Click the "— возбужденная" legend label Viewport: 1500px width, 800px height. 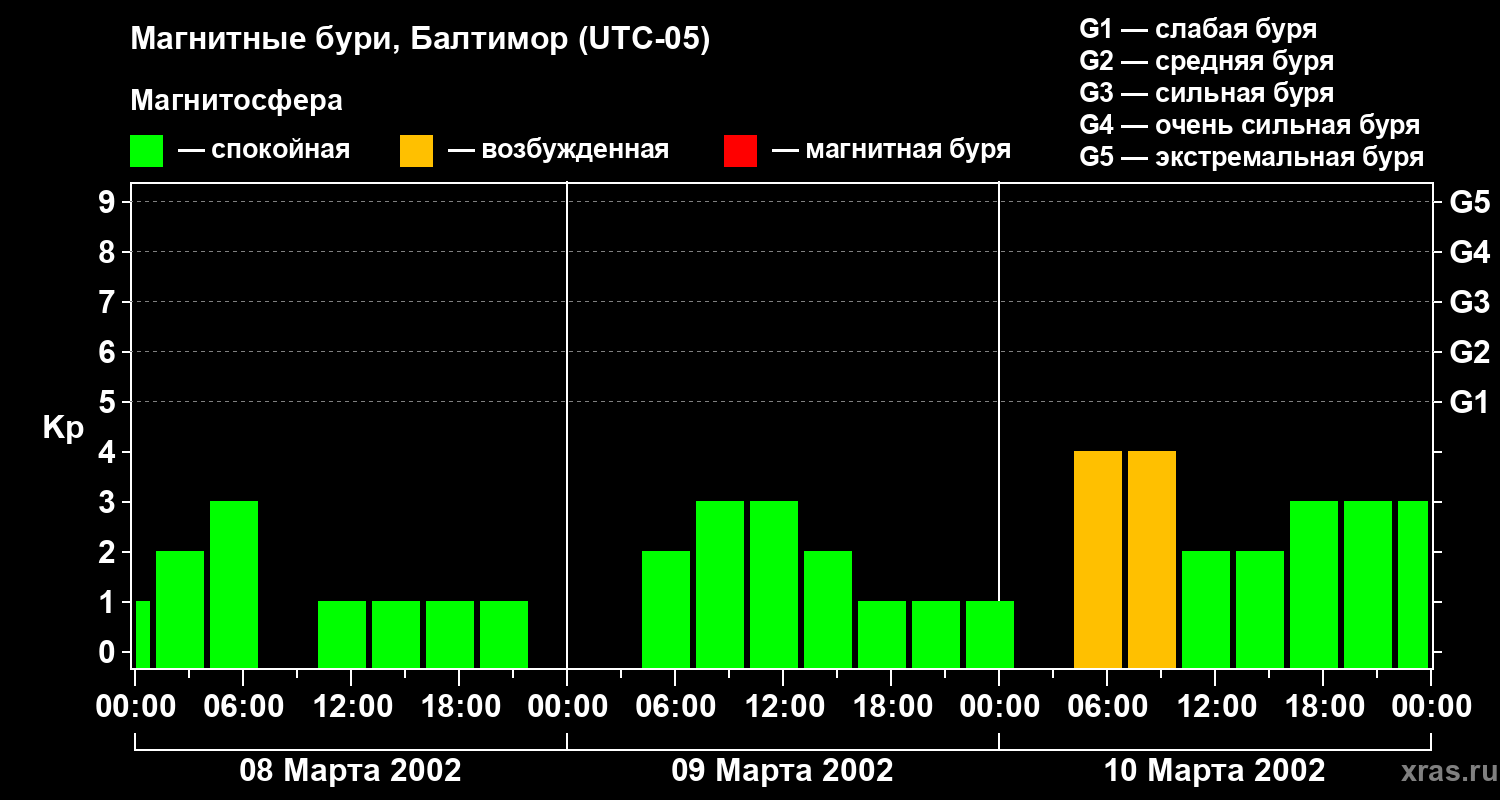coord(558,151)
